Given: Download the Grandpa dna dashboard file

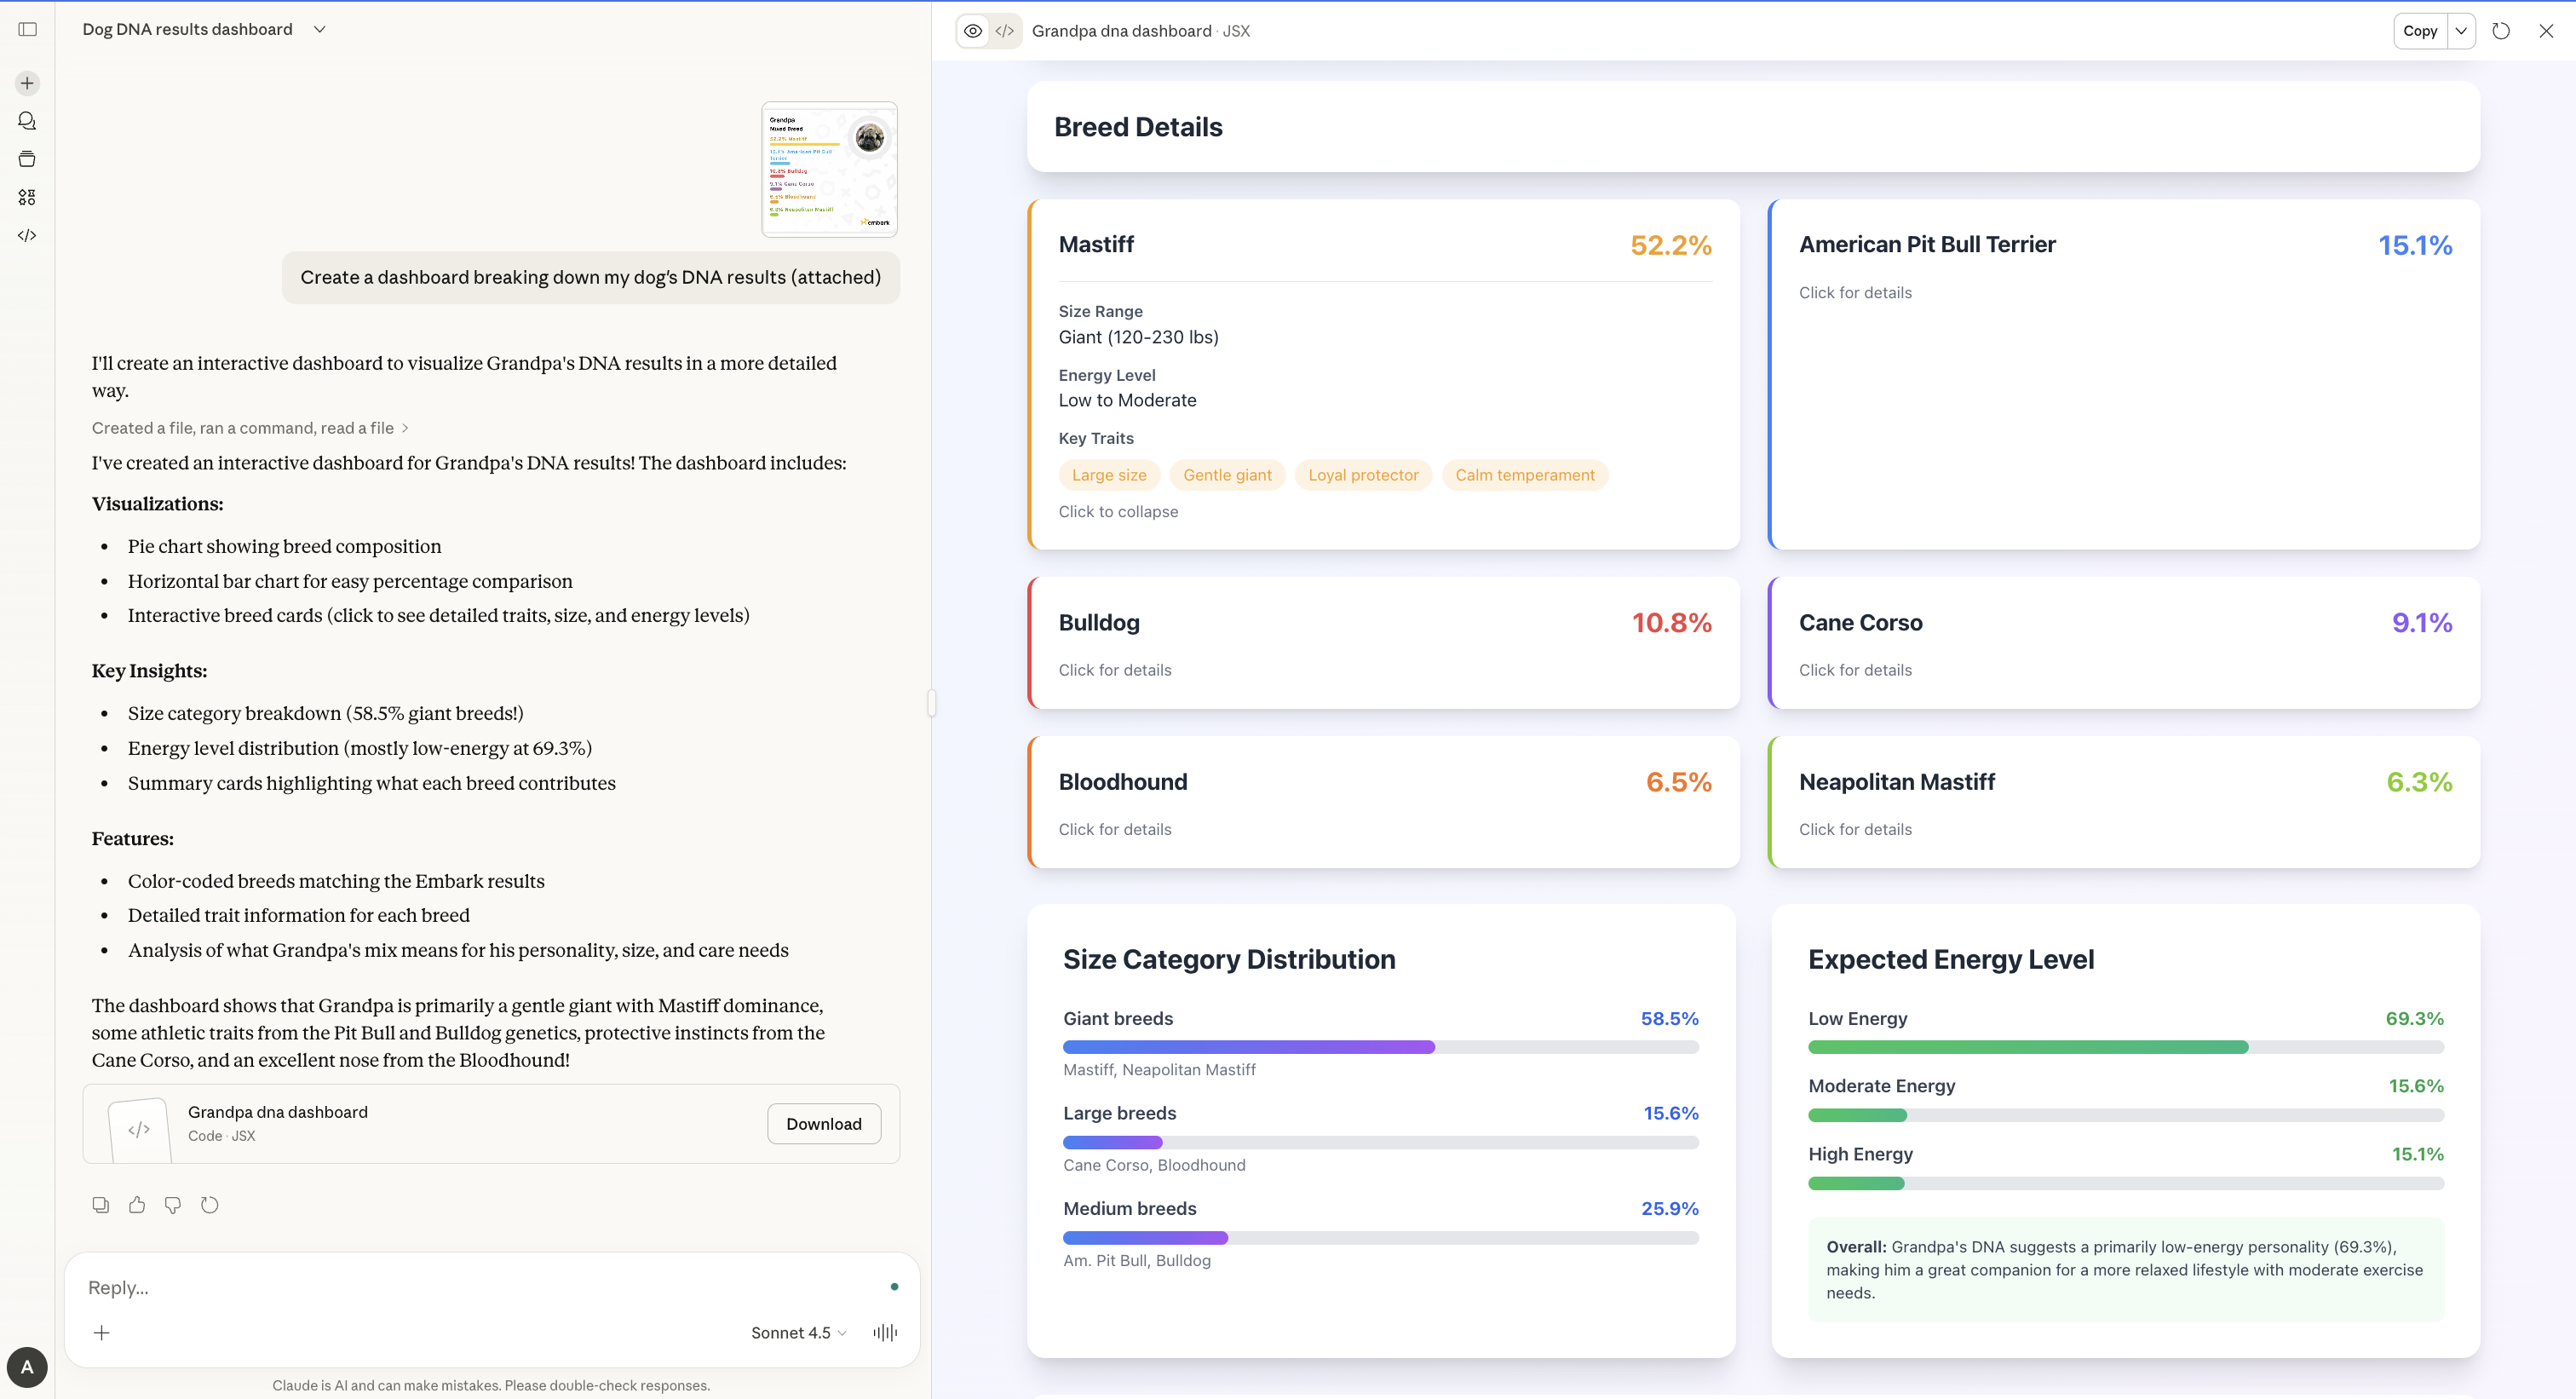Looking at the screenshot, I should 823,1123.
